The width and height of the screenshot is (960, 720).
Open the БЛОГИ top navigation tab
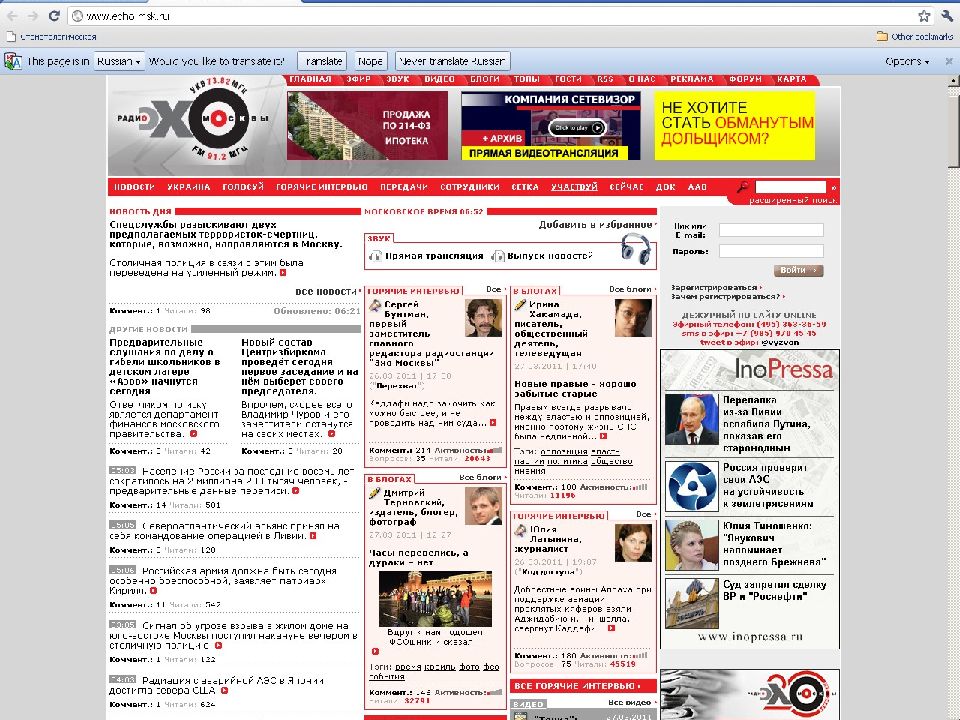(x=485, y=80)
